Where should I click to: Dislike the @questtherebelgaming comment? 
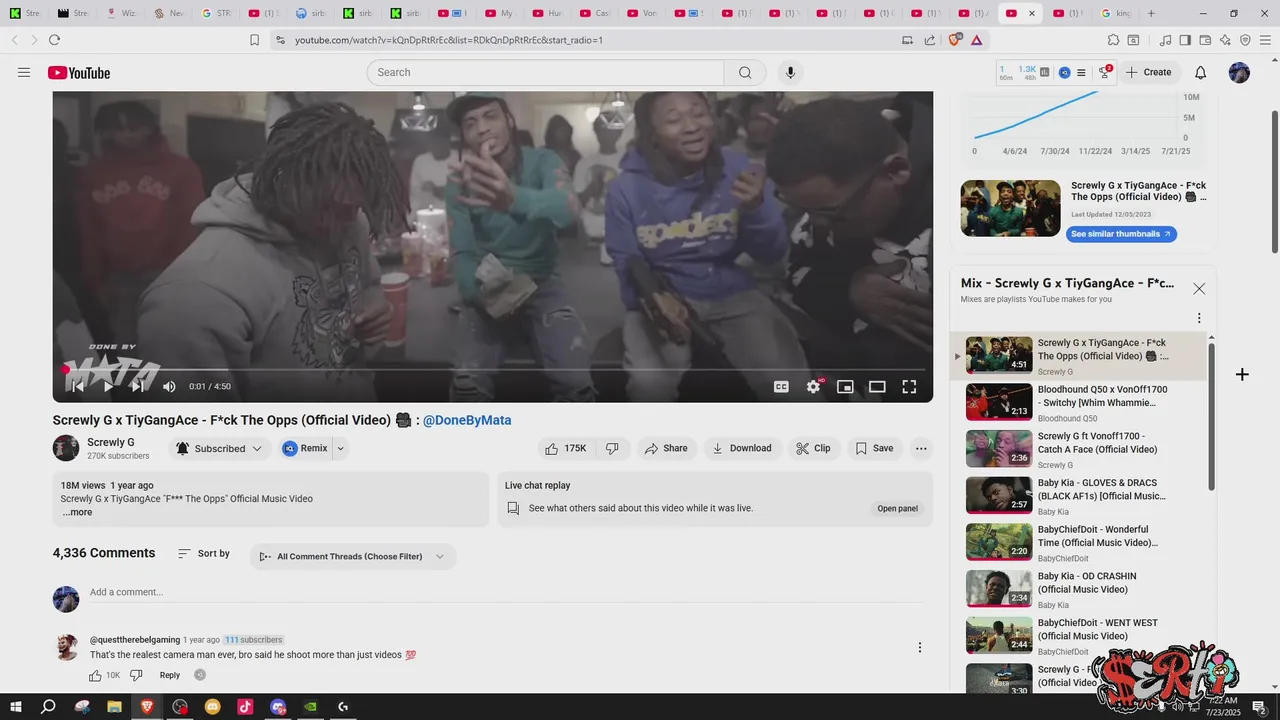[136, 675]
